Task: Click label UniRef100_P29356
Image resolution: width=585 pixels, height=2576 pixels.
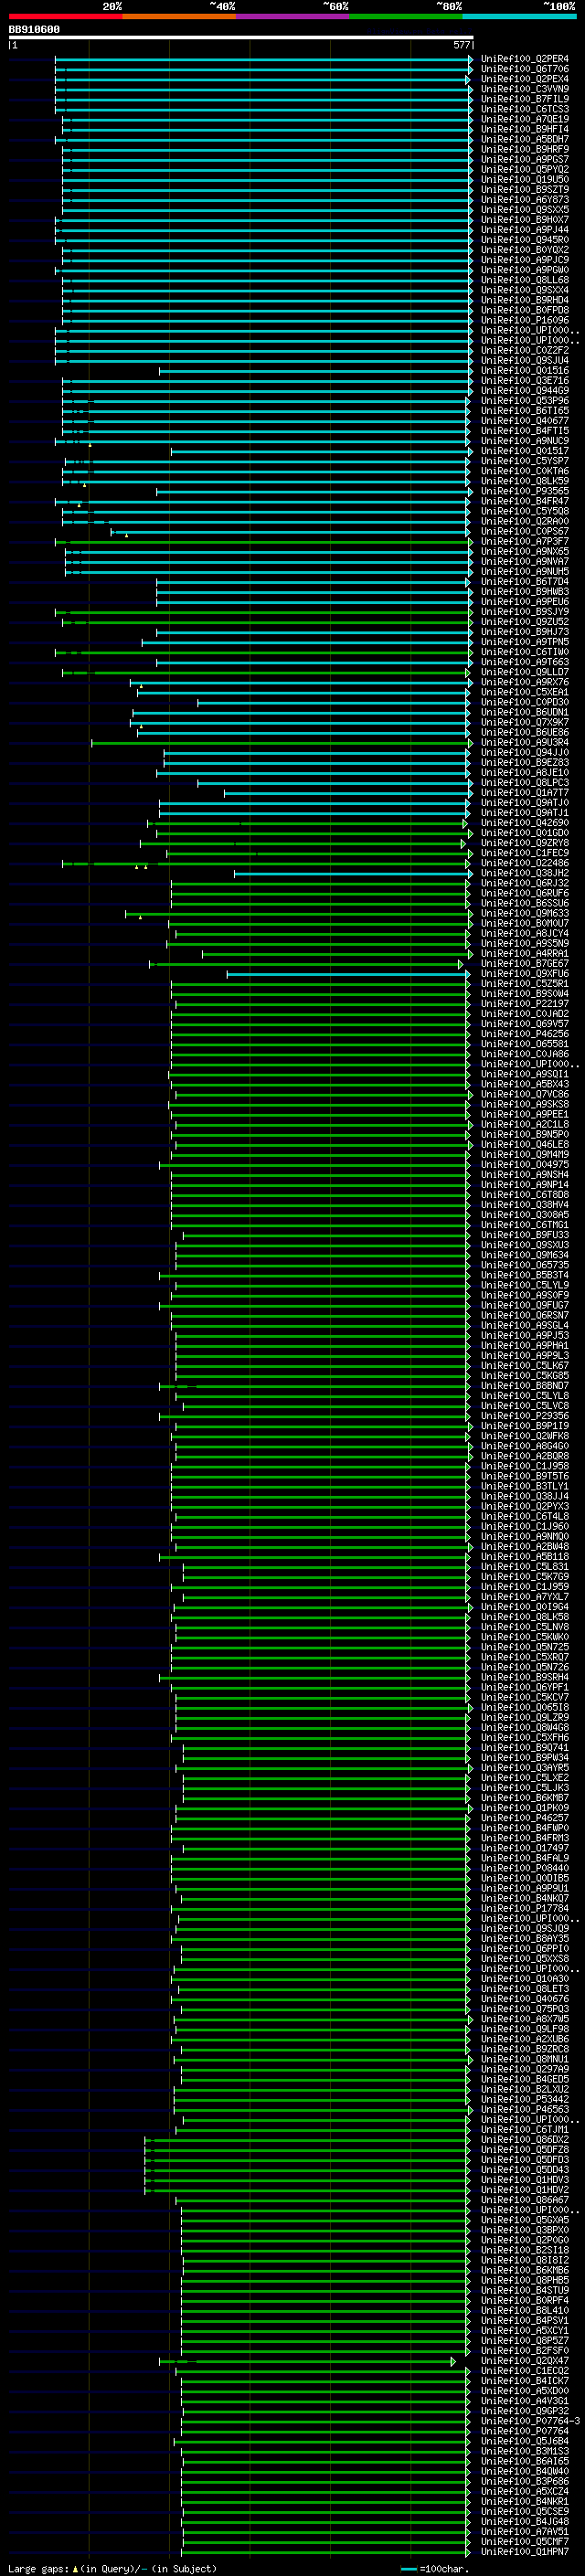Action: [524, 1417]
